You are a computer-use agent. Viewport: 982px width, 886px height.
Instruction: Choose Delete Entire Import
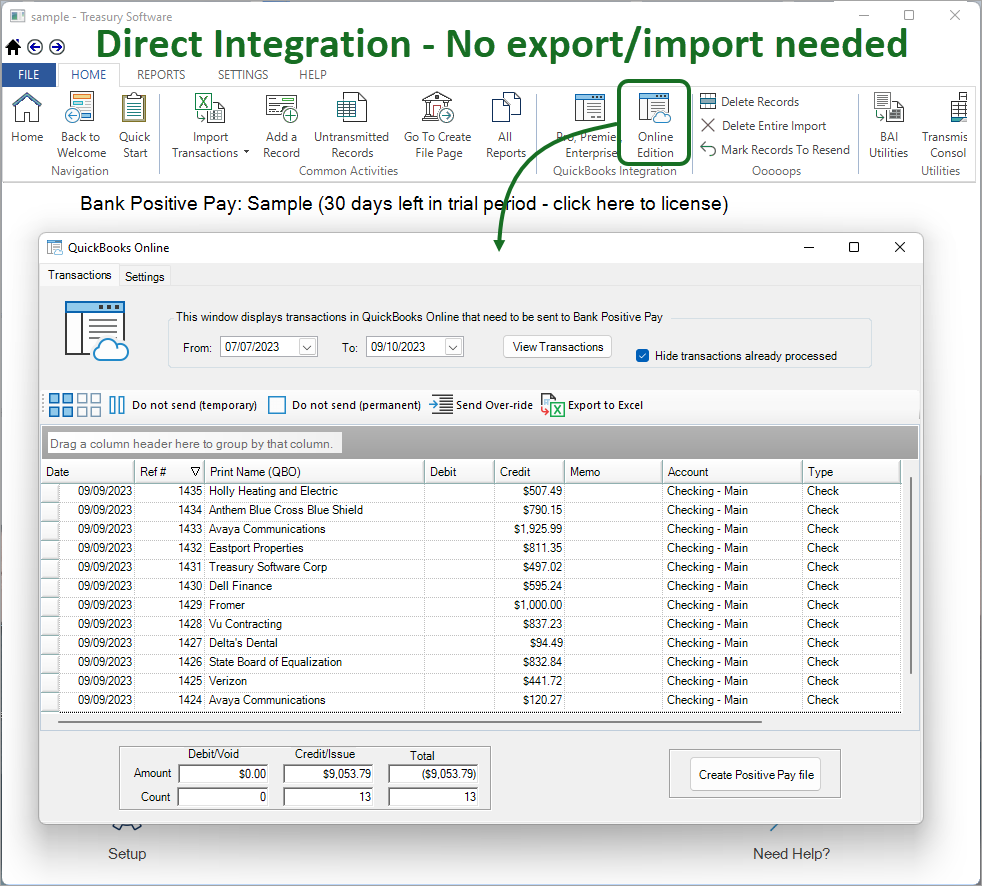763,126
